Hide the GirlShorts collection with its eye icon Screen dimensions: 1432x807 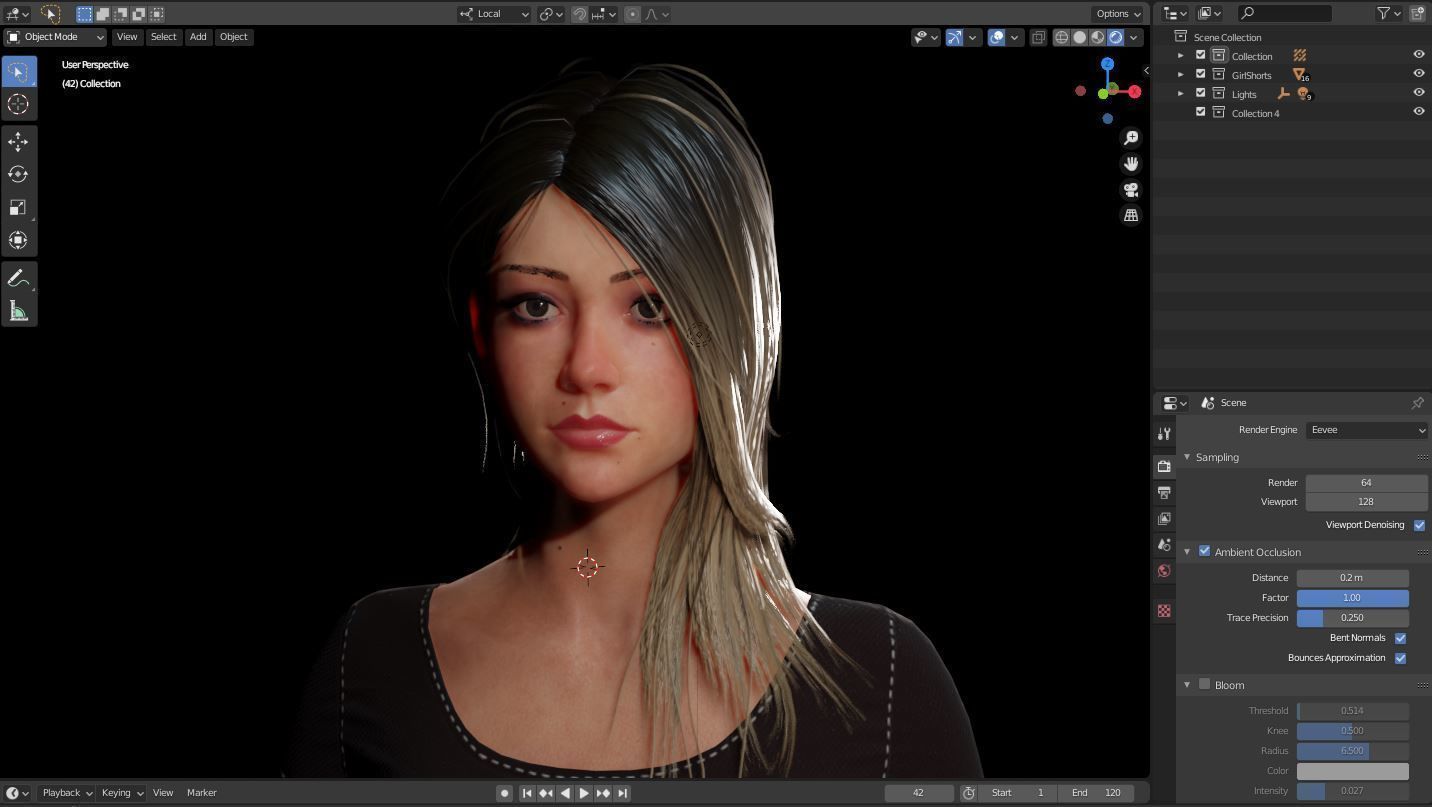pyautogui.click(x=1418, y=74)
